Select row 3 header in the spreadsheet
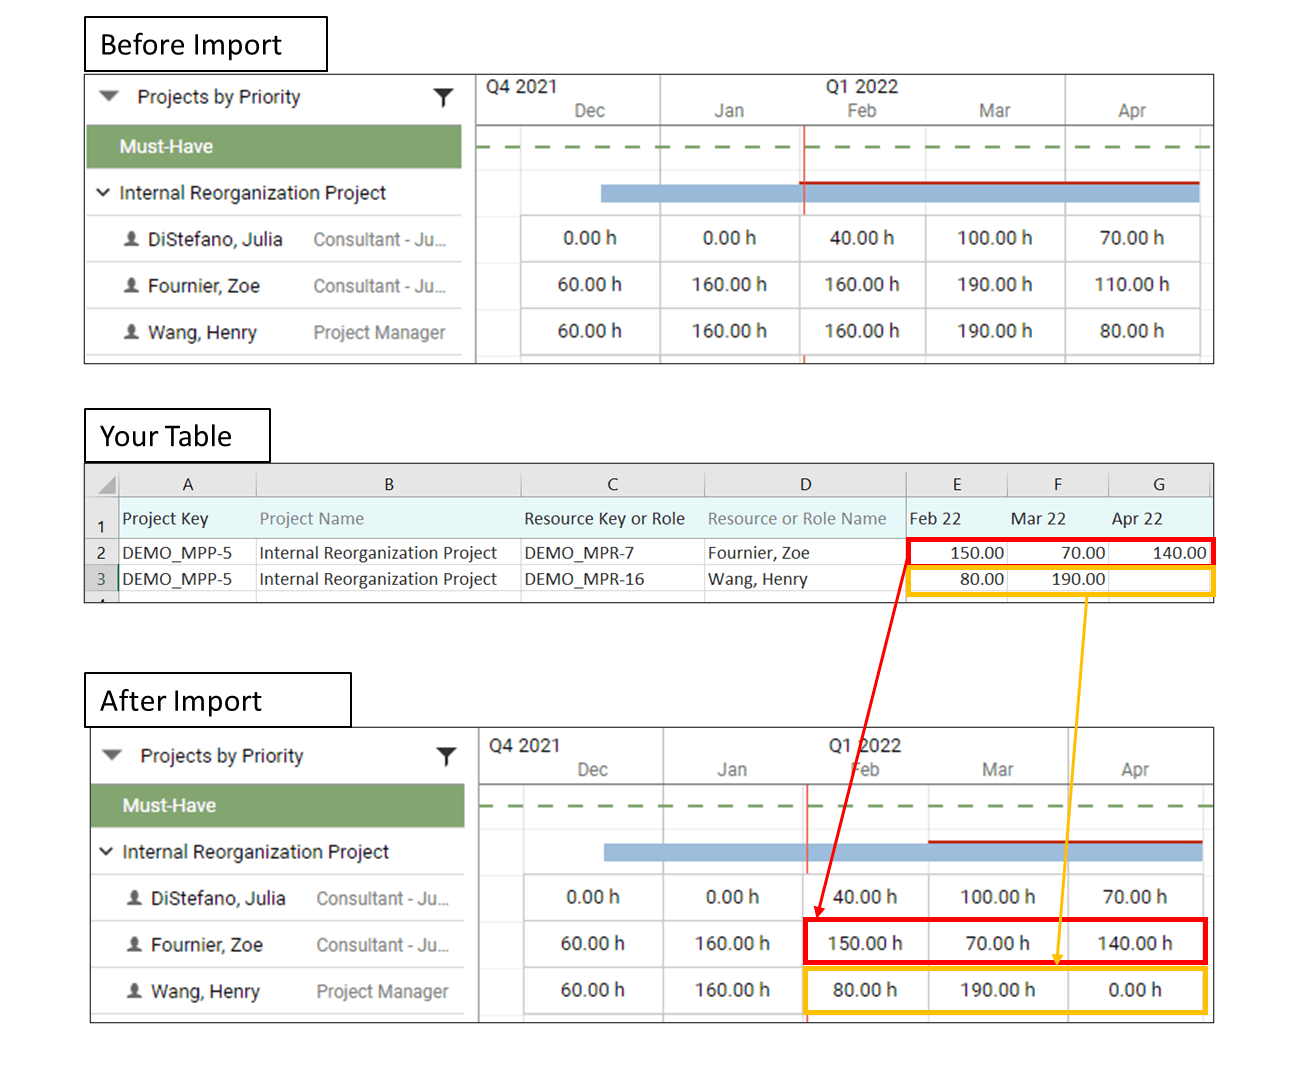This screenshot has height=1080, width=1293. [x=101, y=579]
